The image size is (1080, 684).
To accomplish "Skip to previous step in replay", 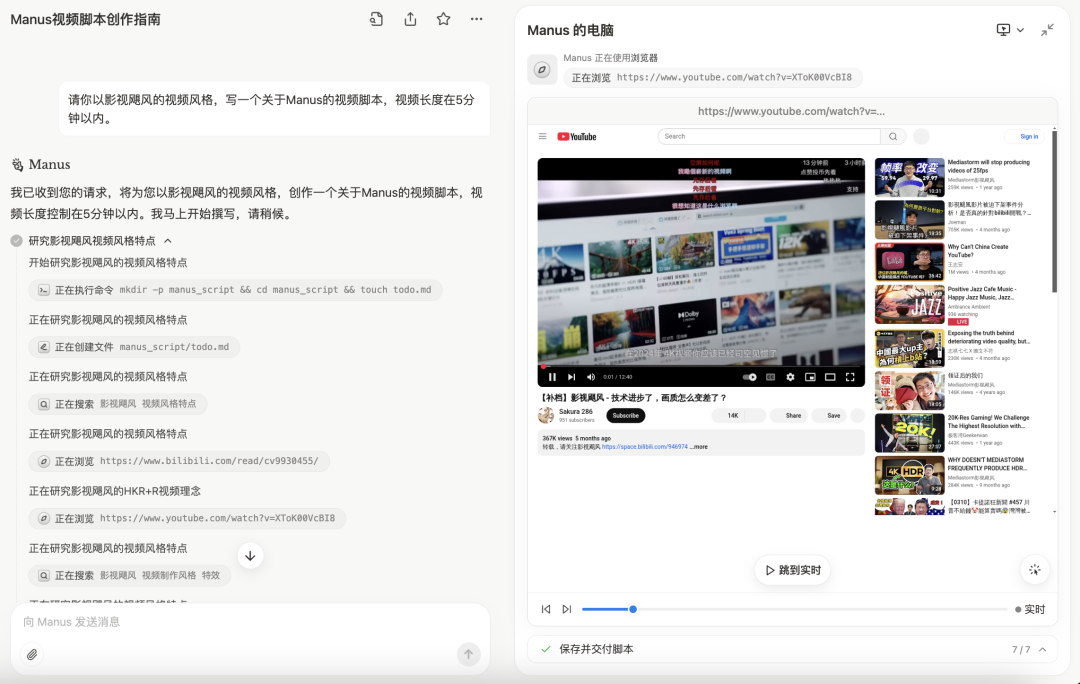I will (x=546, y=610).
